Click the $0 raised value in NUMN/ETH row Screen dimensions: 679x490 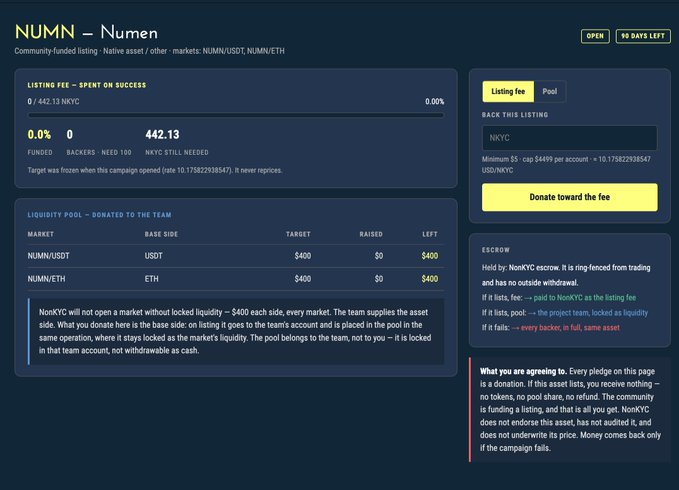point(379,279)
